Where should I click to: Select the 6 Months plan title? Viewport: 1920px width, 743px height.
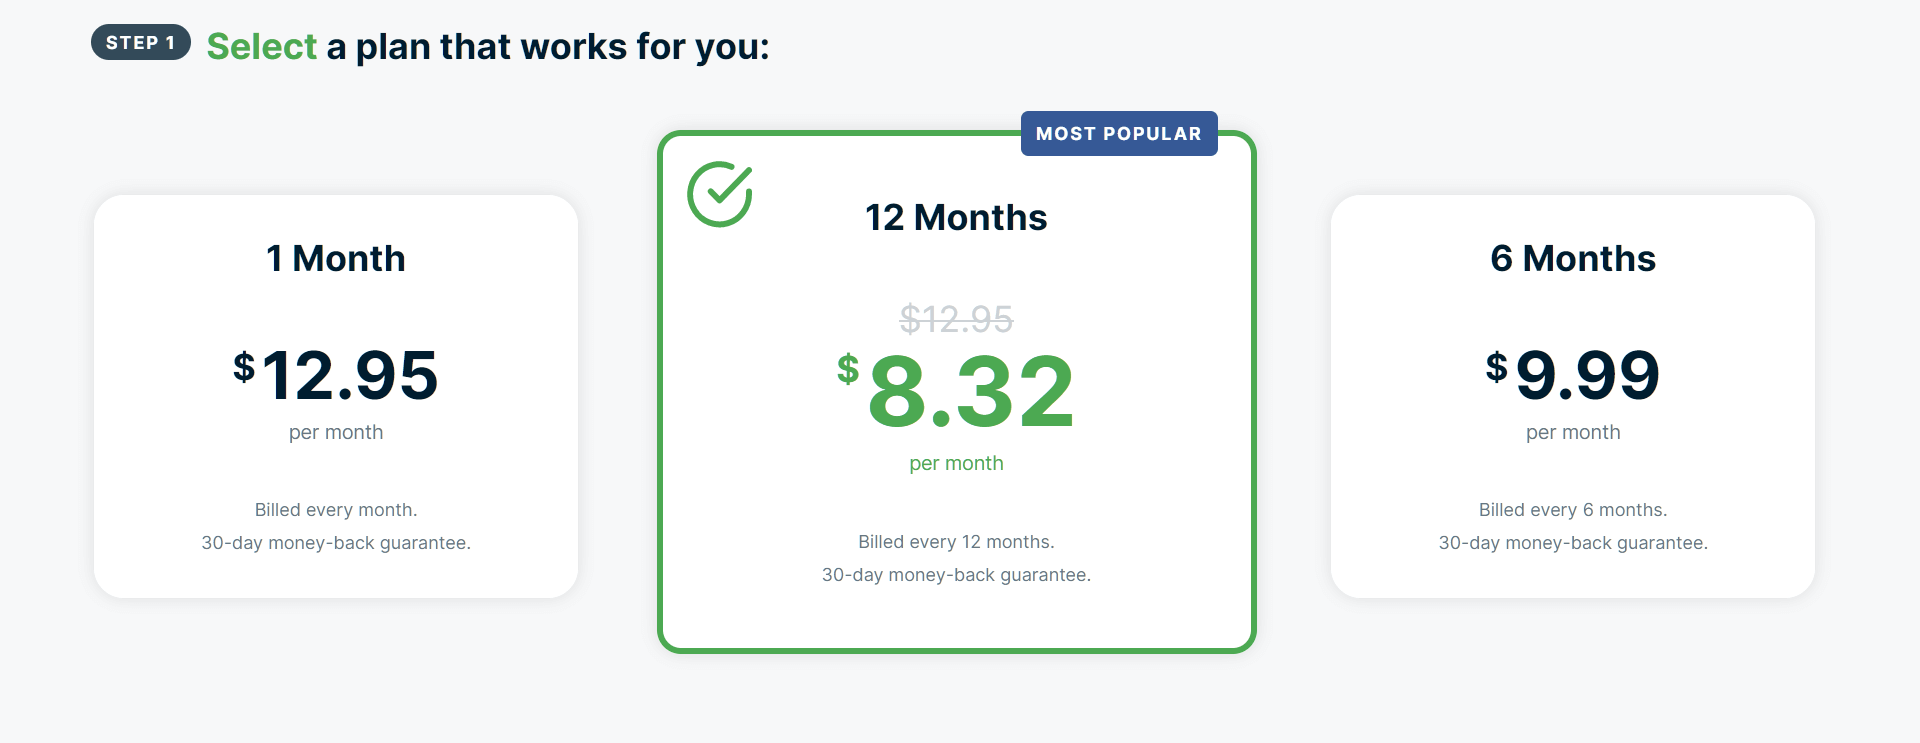click(x=1573, y=259)
